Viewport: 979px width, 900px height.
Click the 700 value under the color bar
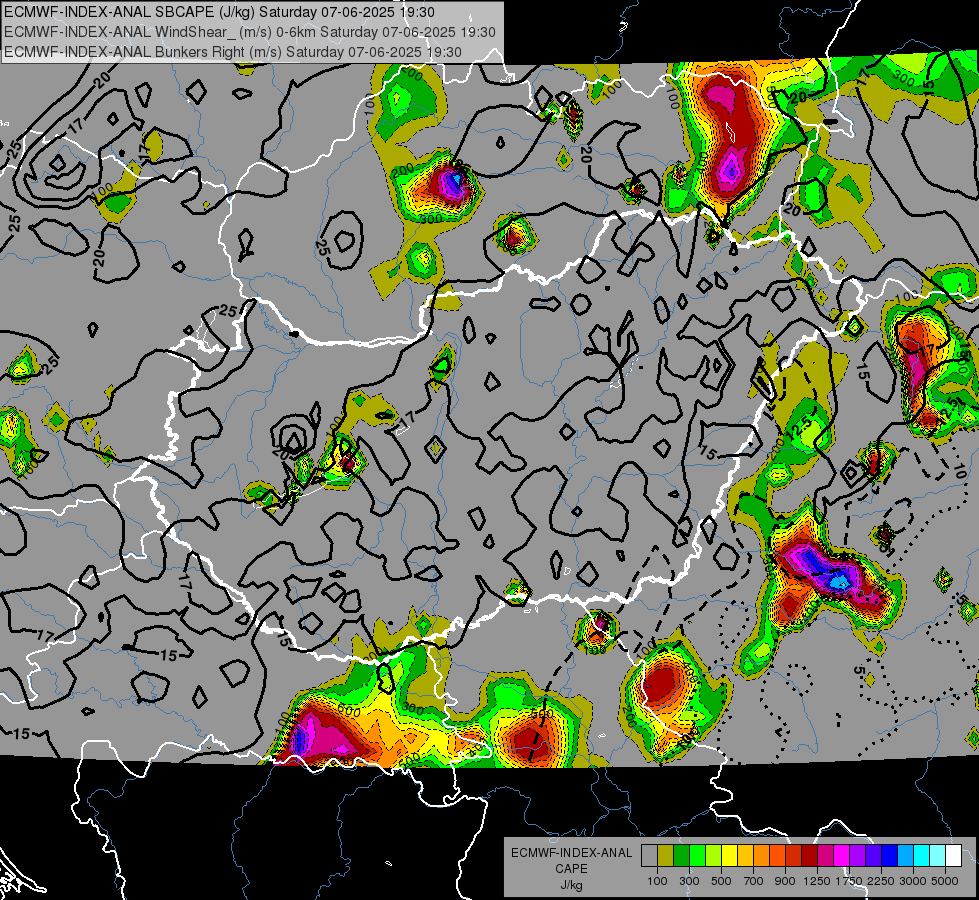click(754, 881)
